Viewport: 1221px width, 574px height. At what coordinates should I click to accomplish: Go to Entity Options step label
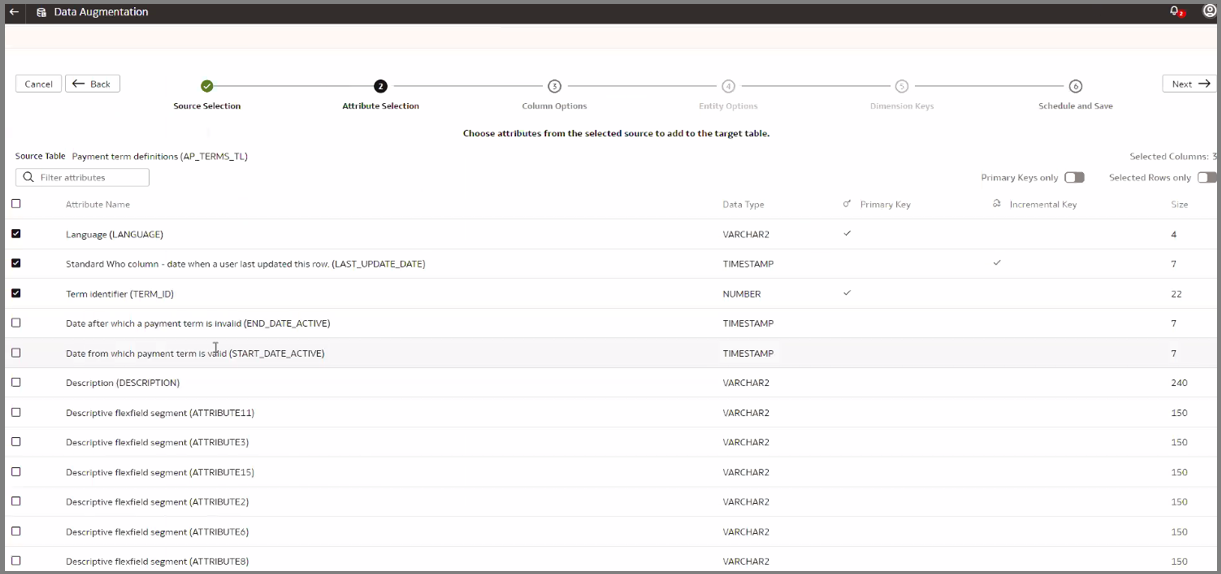point(728,106)
